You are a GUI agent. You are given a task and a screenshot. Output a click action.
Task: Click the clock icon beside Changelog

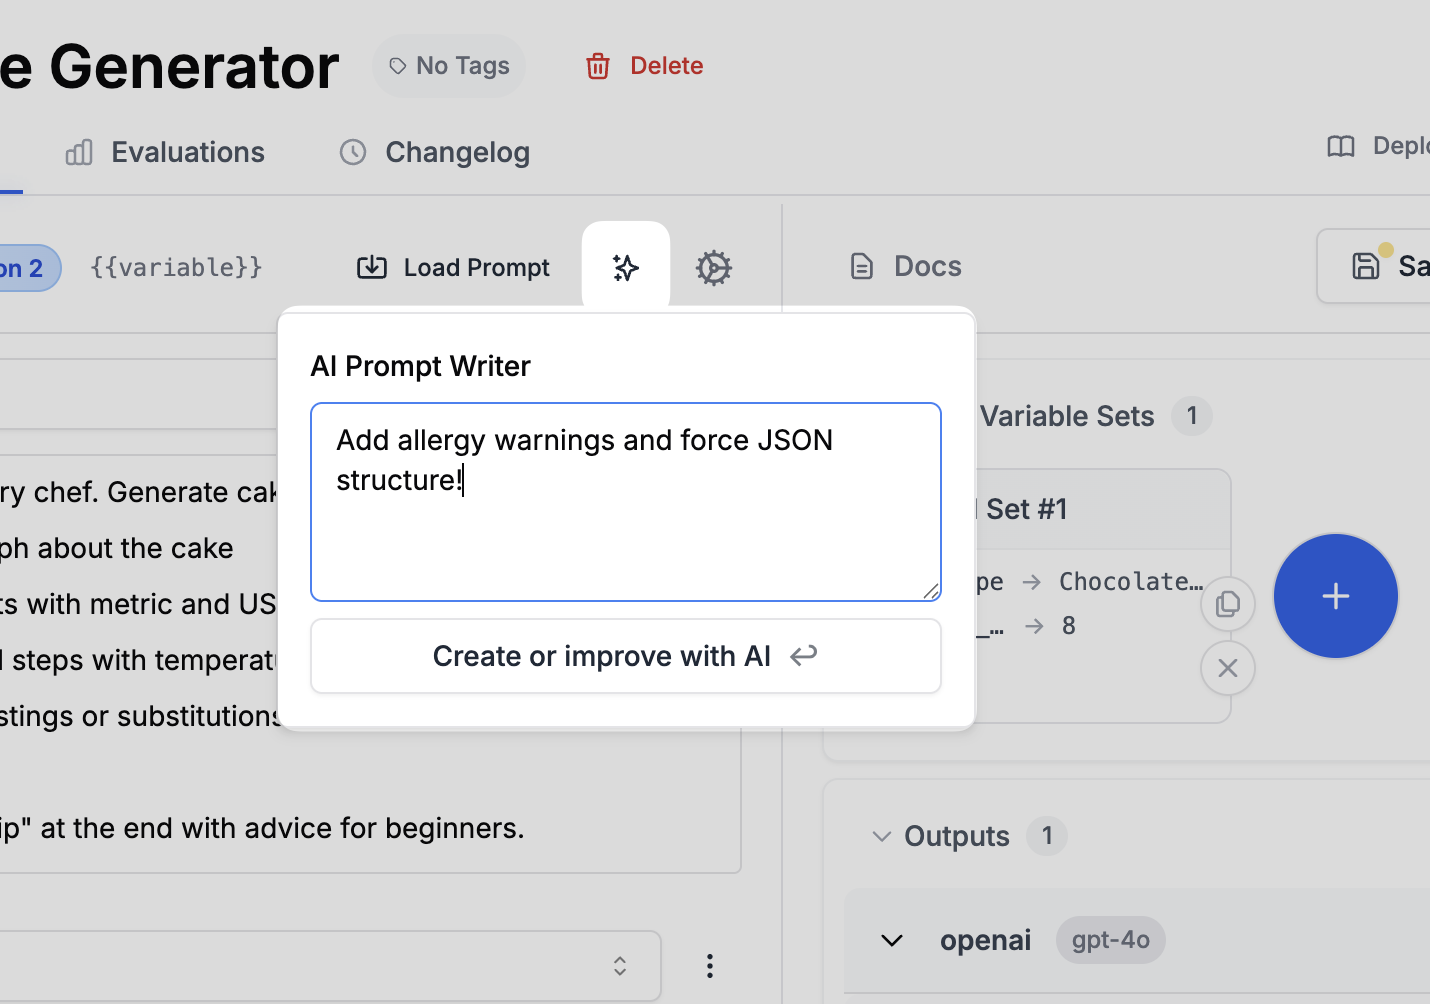click(x=352, y=152)
